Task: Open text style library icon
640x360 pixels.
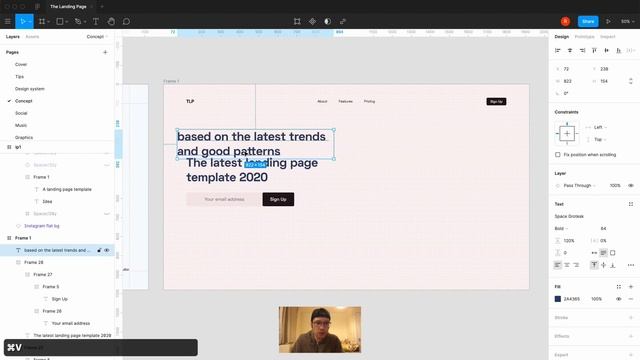Action: [631, 204]
